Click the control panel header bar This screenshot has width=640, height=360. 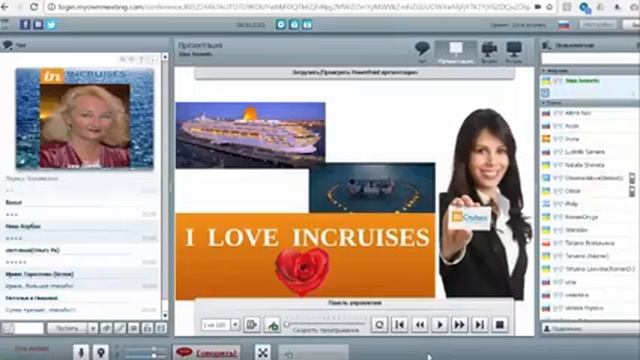point(354,303)
